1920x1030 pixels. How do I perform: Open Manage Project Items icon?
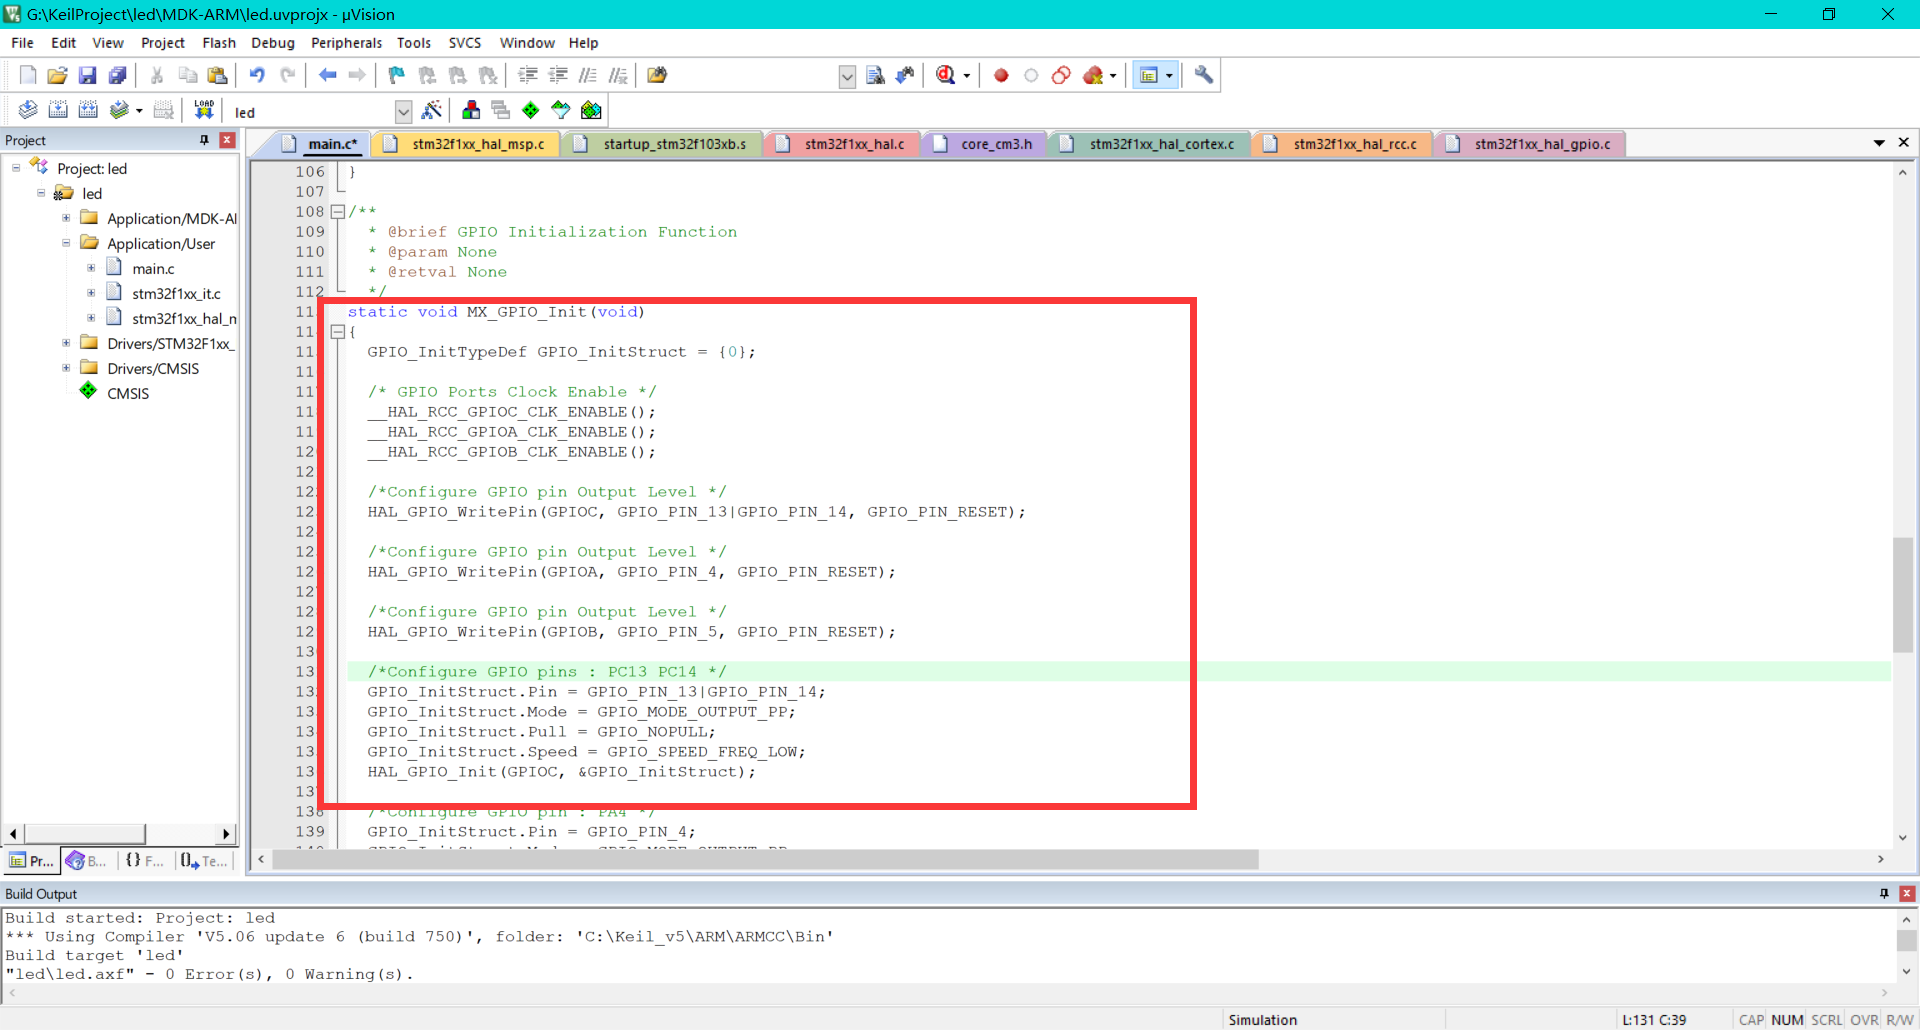pos(471,110)
